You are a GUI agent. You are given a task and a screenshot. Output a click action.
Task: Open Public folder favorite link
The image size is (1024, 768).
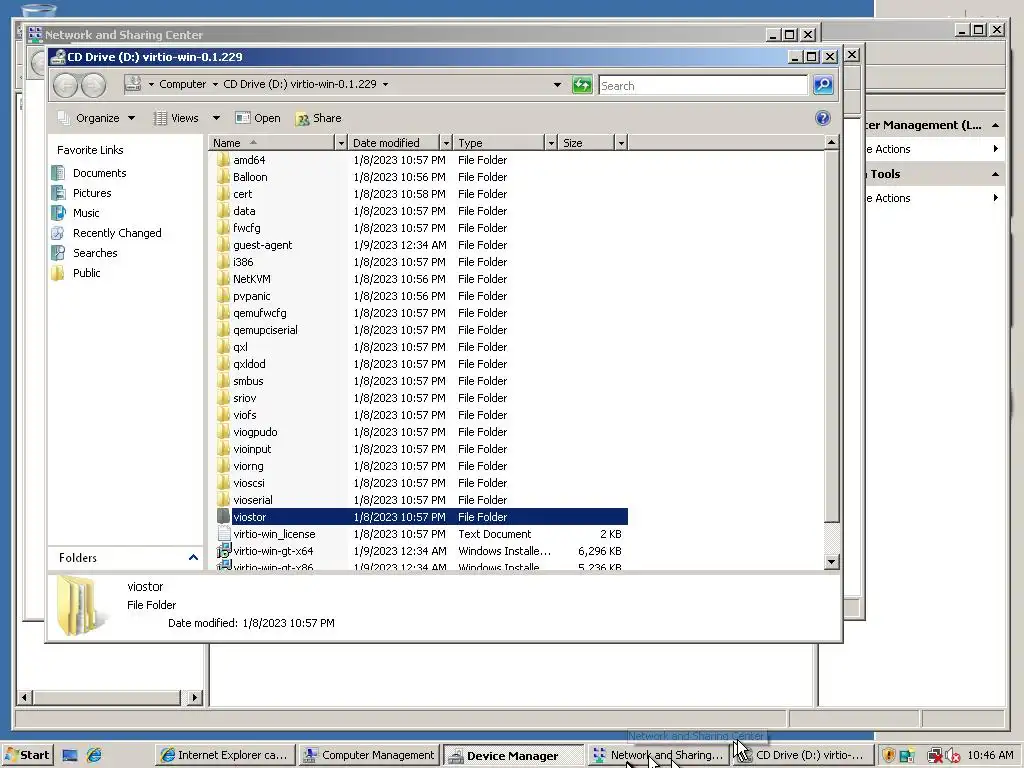coord(86,273)
